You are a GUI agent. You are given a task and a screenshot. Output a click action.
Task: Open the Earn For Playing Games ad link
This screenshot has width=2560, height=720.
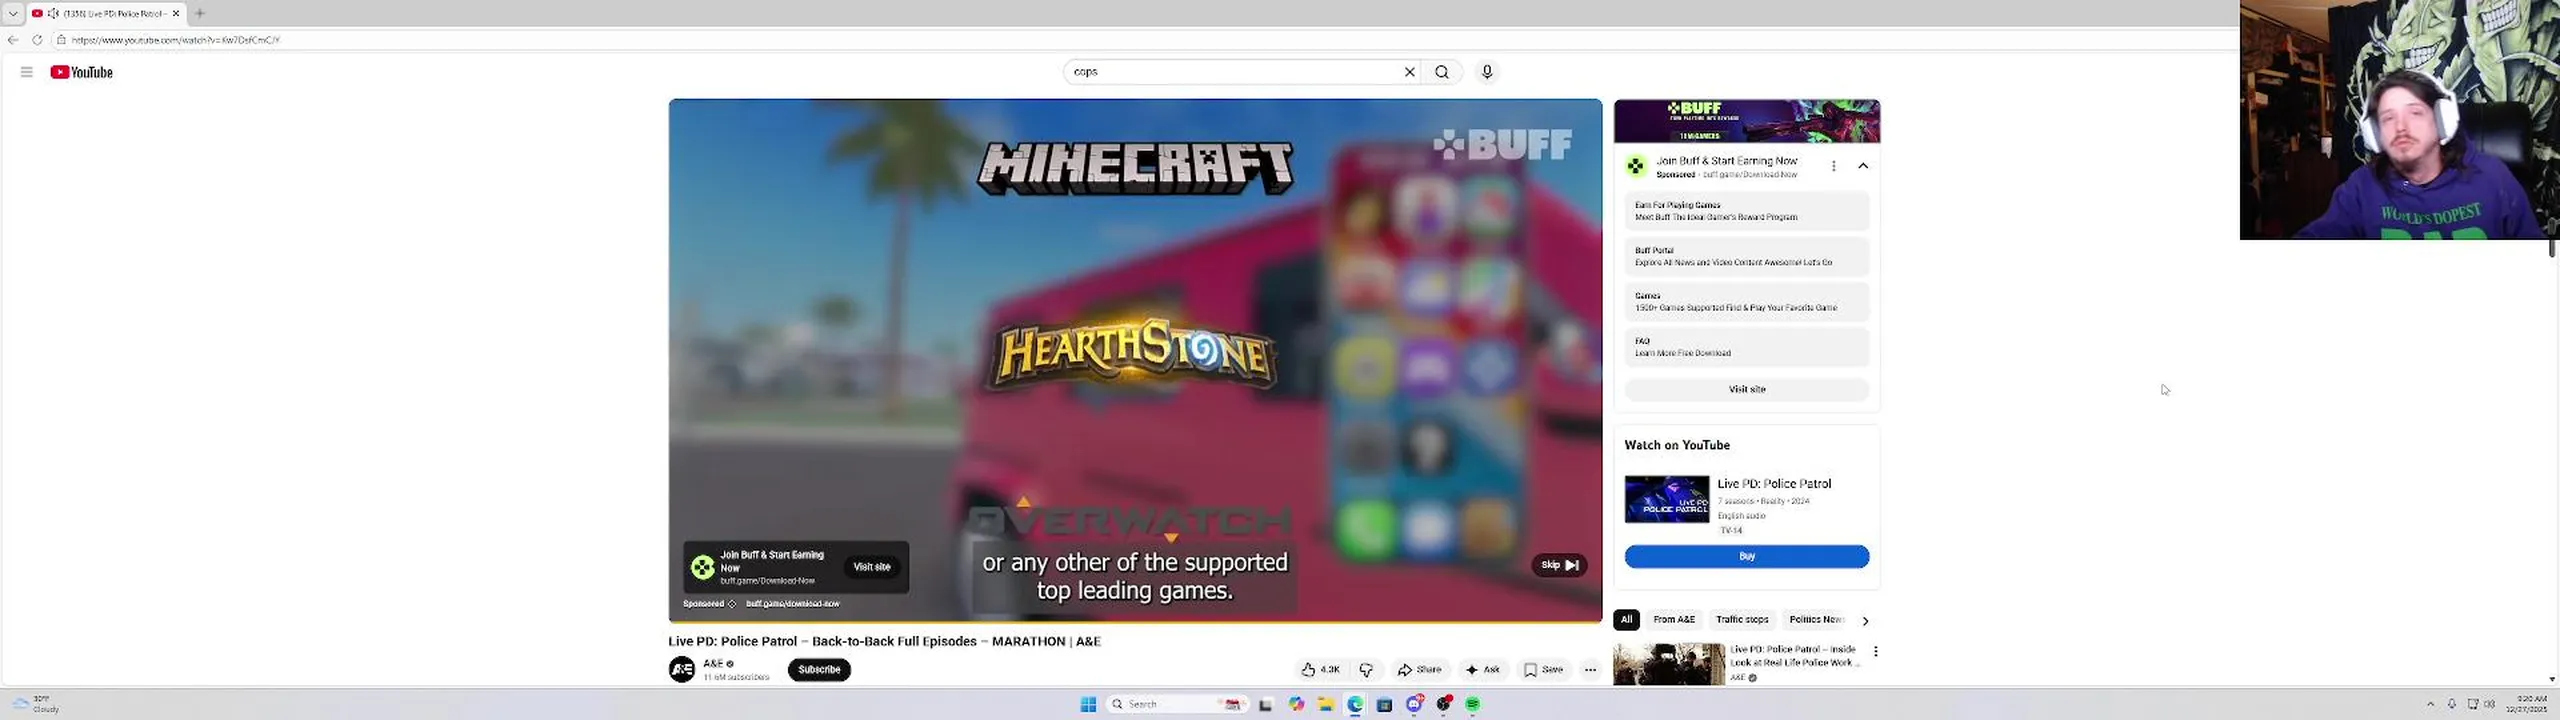point(1747,211)
